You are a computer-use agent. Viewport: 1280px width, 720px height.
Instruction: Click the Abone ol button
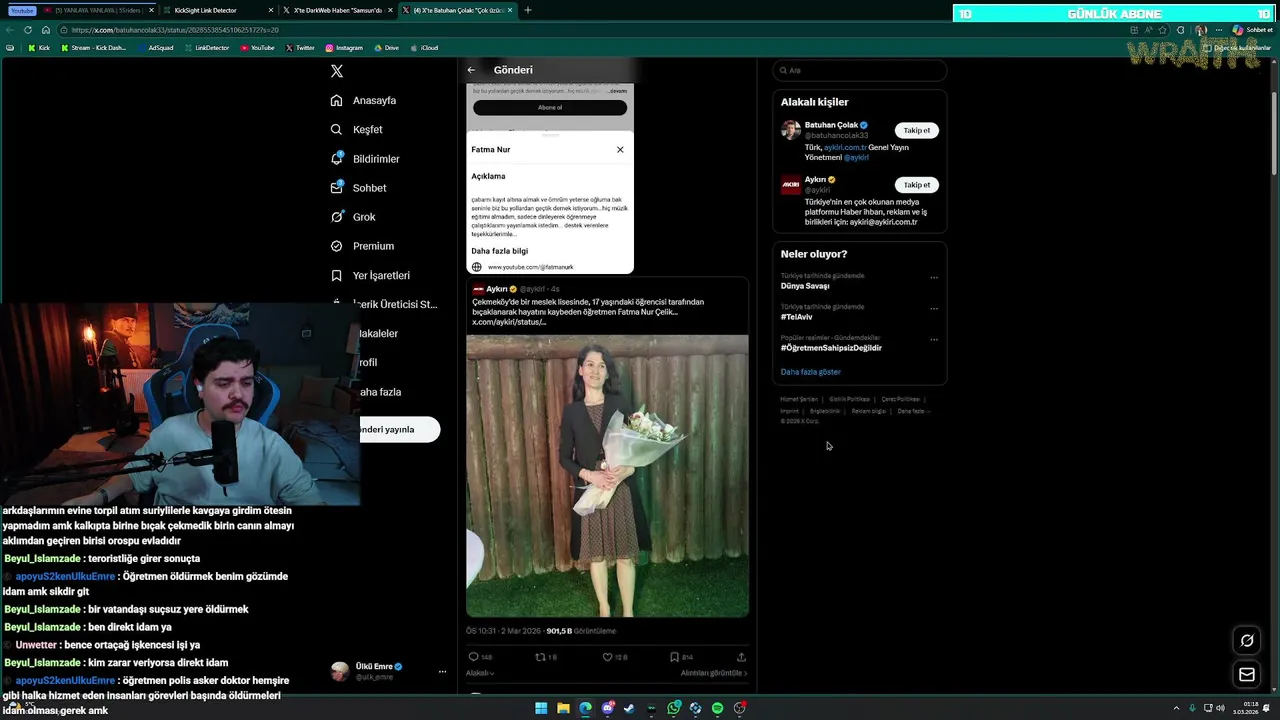click(x=550, y=107)
